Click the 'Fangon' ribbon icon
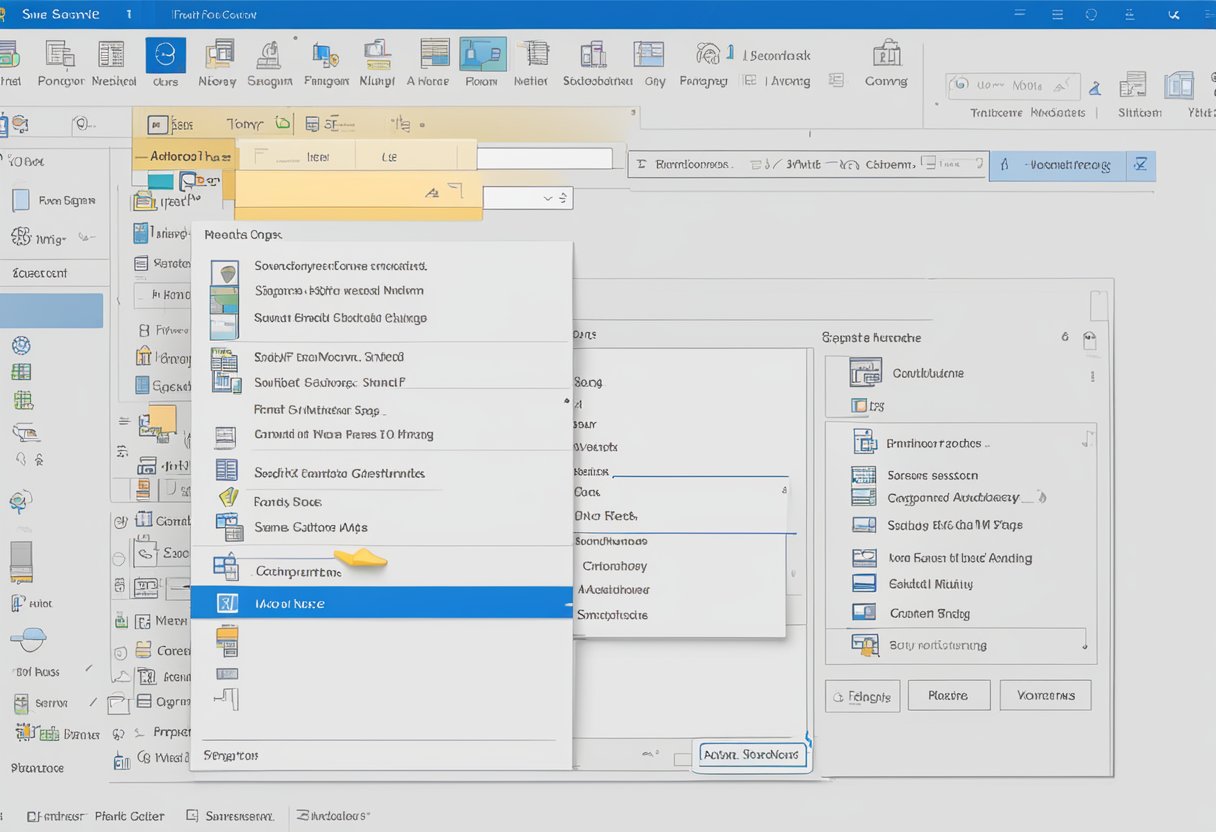The image size is (1216, 832). click(x=325, y=55)
